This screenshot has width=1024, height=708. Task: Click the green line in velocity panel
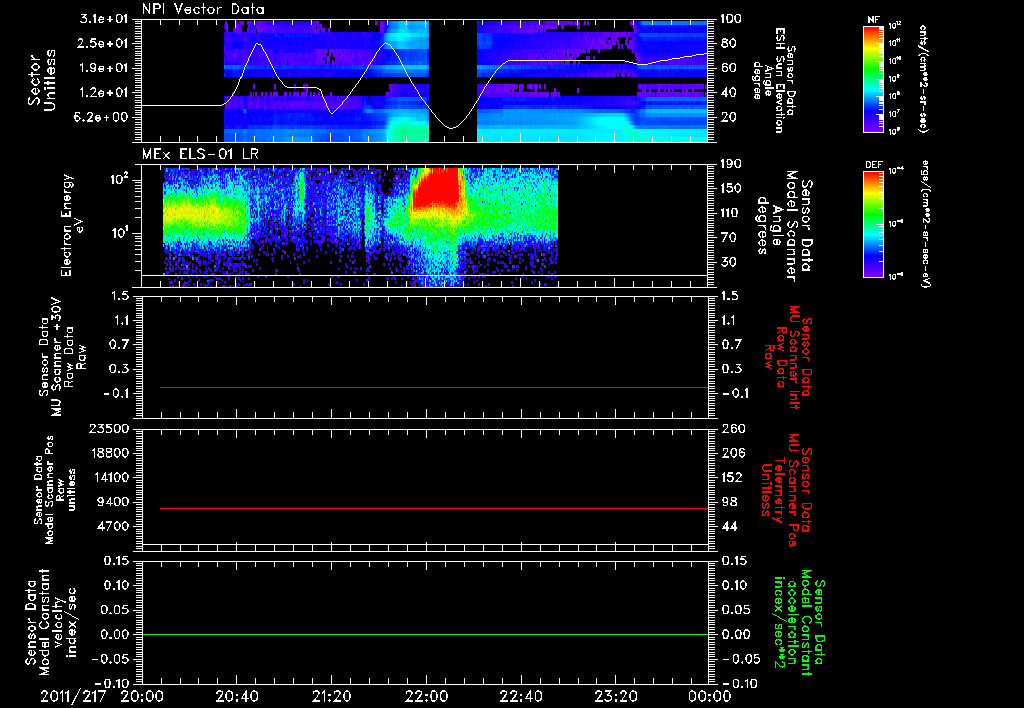coord(425,634)
